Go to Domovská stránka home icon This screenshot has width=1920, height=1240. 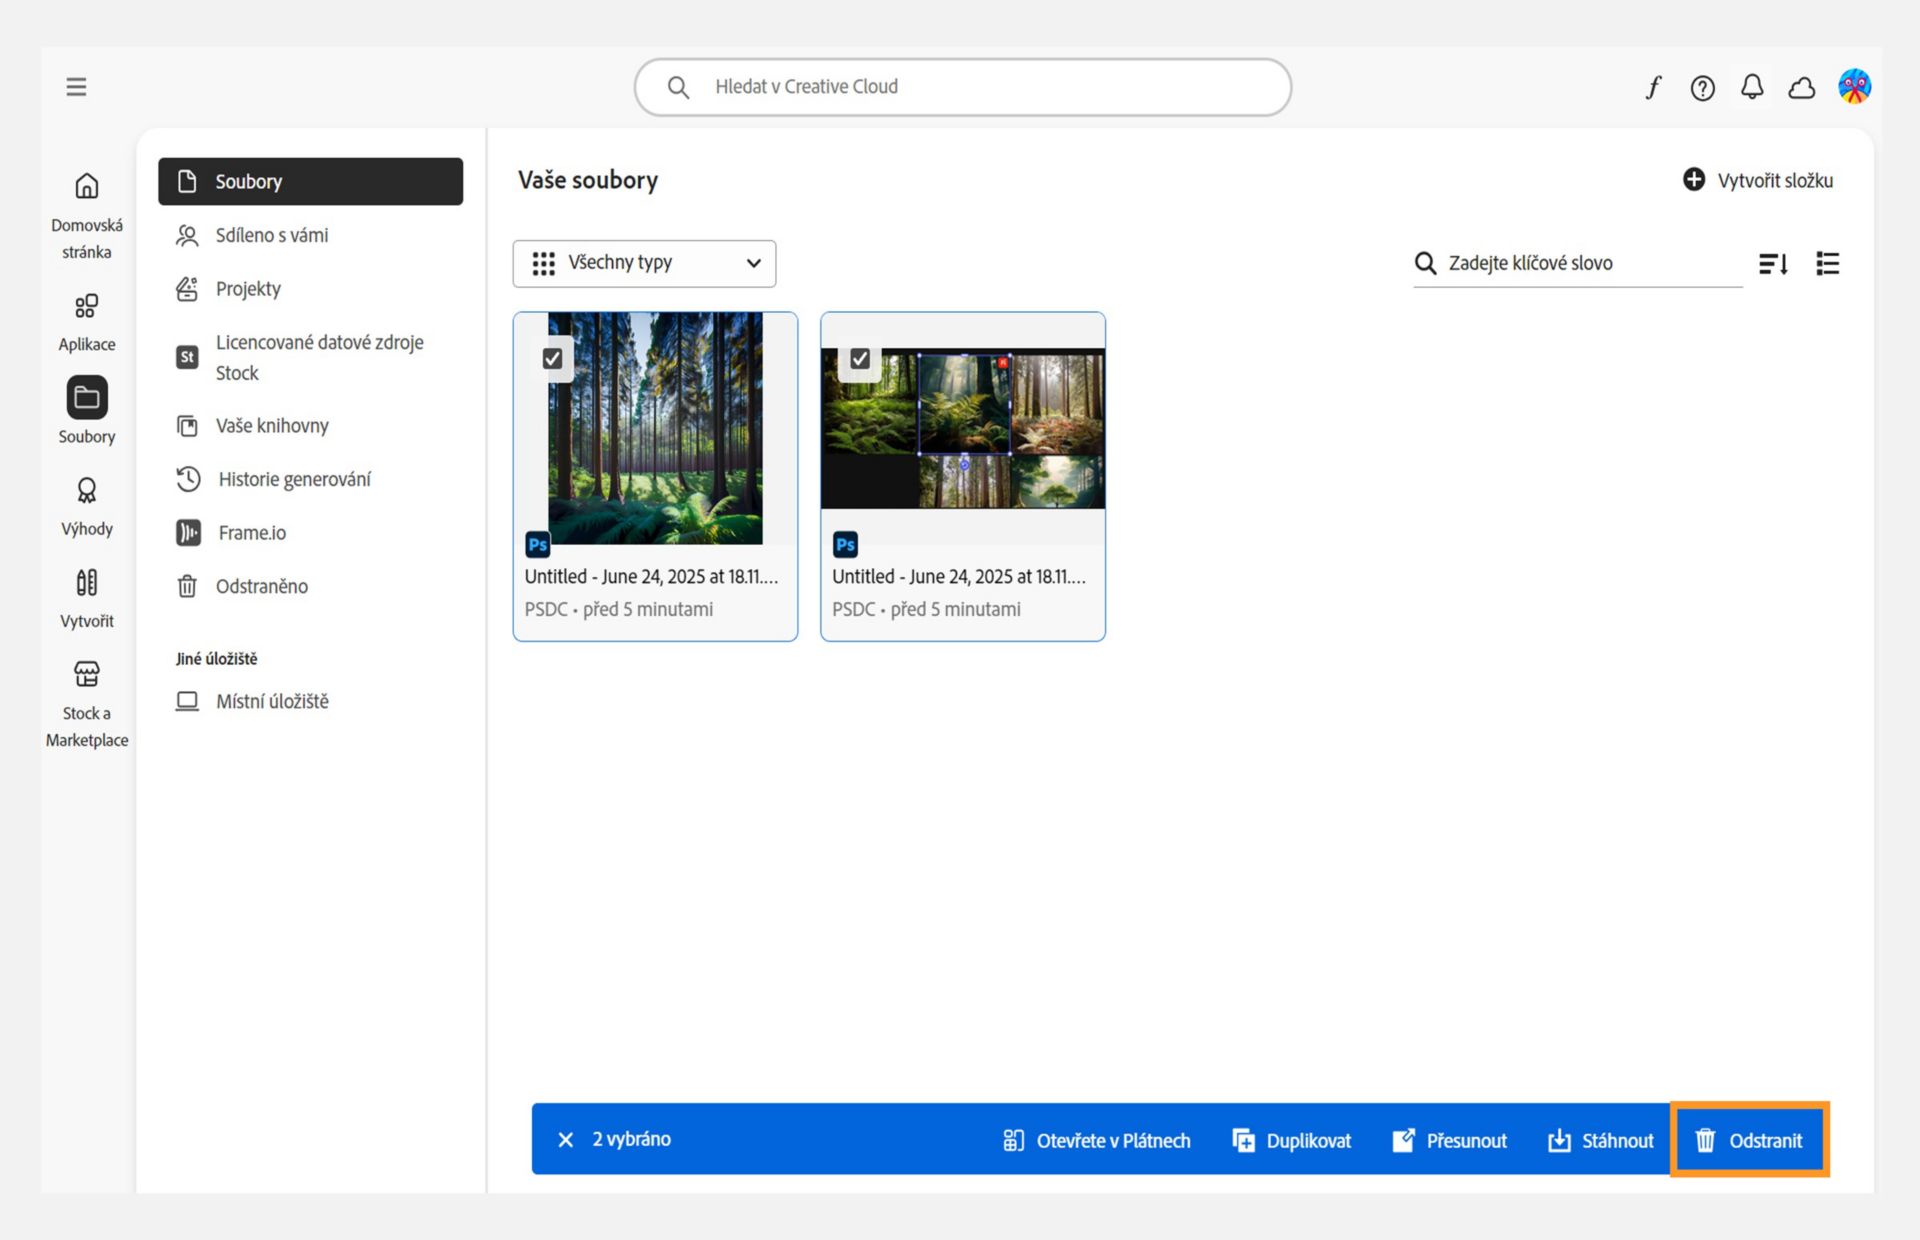(87, 186)
